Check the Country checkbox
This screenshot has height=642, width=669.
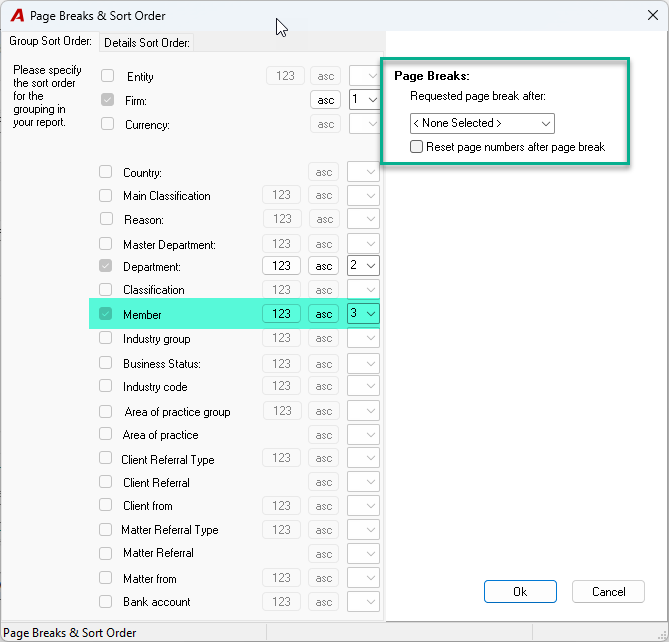(105, 172)
